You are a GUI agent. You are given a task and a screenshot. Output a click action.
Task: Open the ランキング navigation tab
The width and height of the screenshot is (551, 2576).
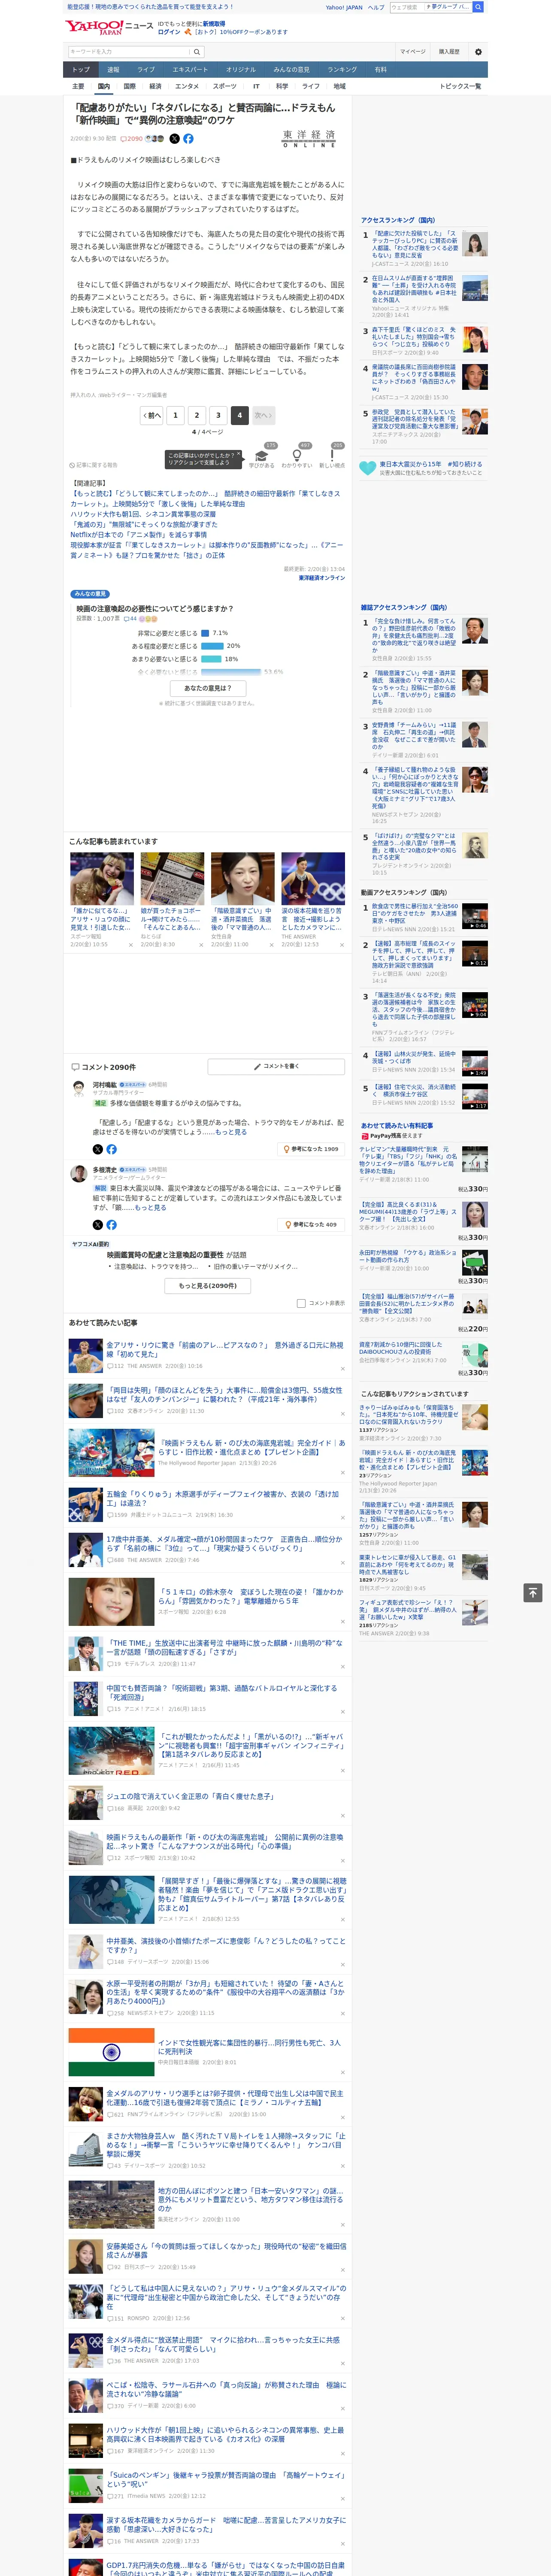tap(342, 70)
